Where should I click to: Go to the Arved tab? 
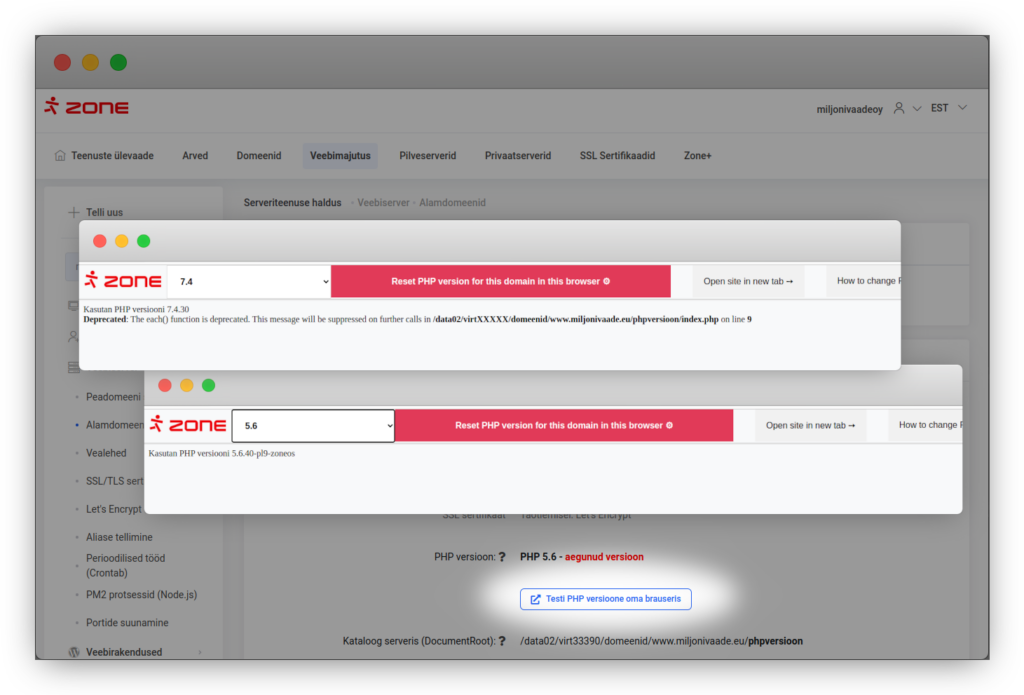195,155
